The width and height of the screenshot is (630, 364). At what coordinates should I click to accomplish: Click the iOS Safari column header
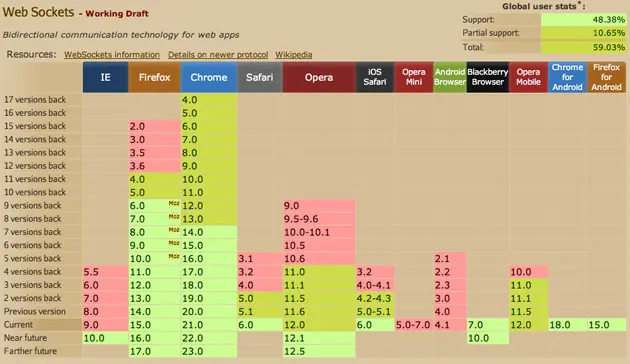(374, 77)
